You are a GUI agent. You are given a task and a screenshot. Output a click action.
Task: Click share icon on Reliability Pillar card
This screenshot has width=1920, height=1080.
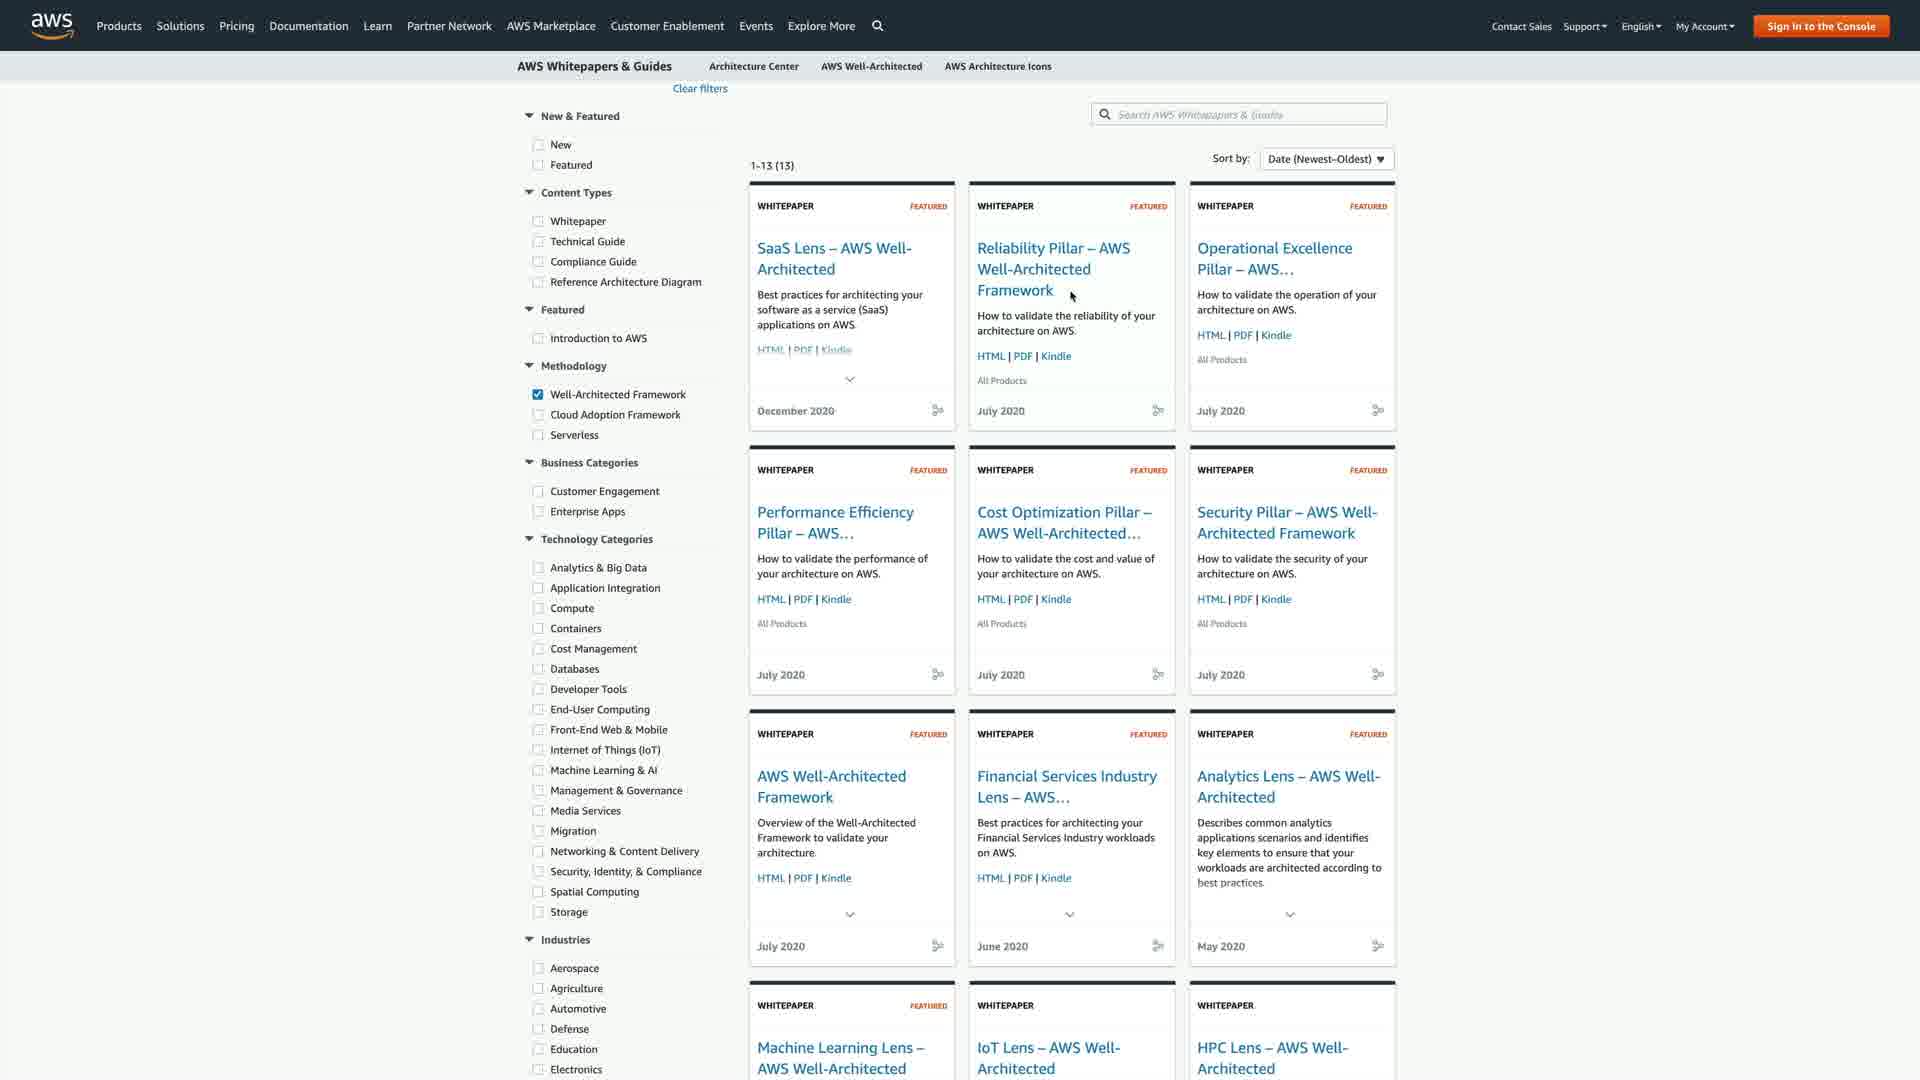pyautogui.click(x=1158, y=411)
